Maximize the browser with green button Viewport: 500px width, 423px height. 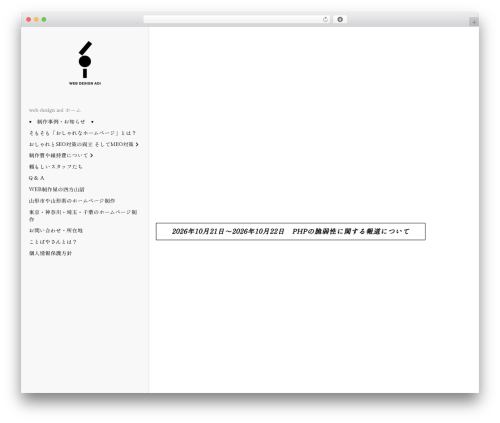pos(44,20)
